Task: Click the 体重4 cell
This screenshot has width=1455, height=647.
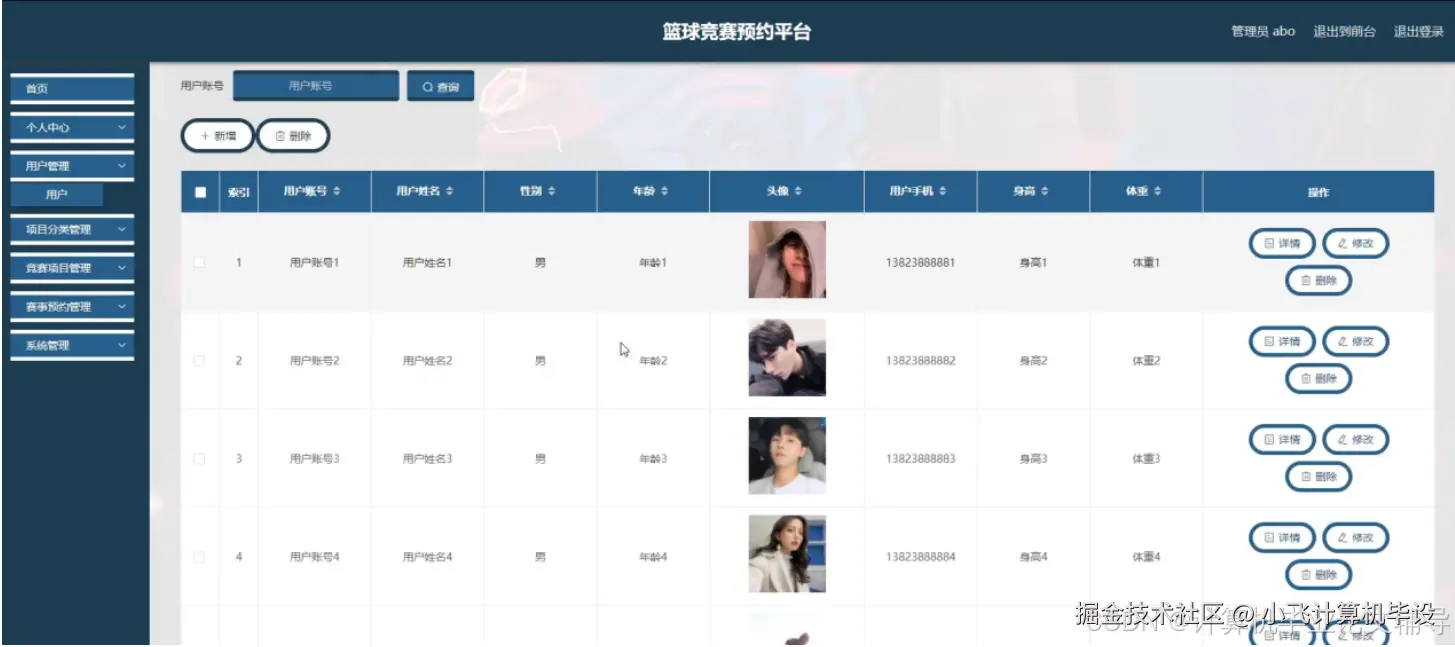Action: coord(1146,557)
